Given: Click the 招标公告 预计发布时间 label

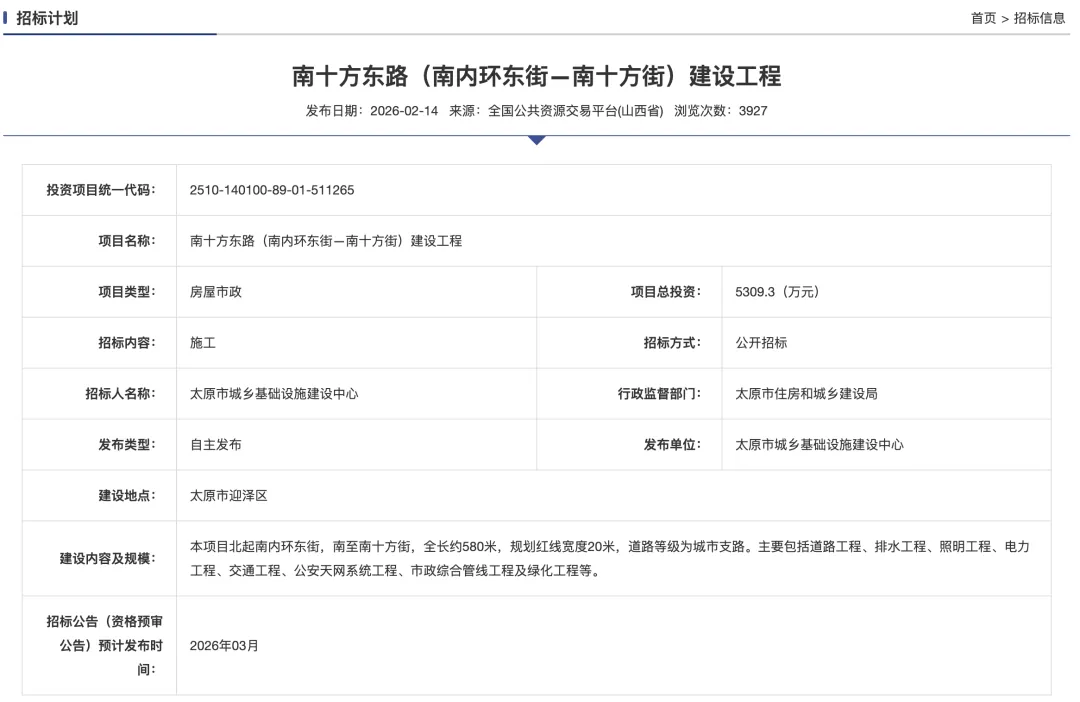Looking at the screenshot, I should click(105, 646).
